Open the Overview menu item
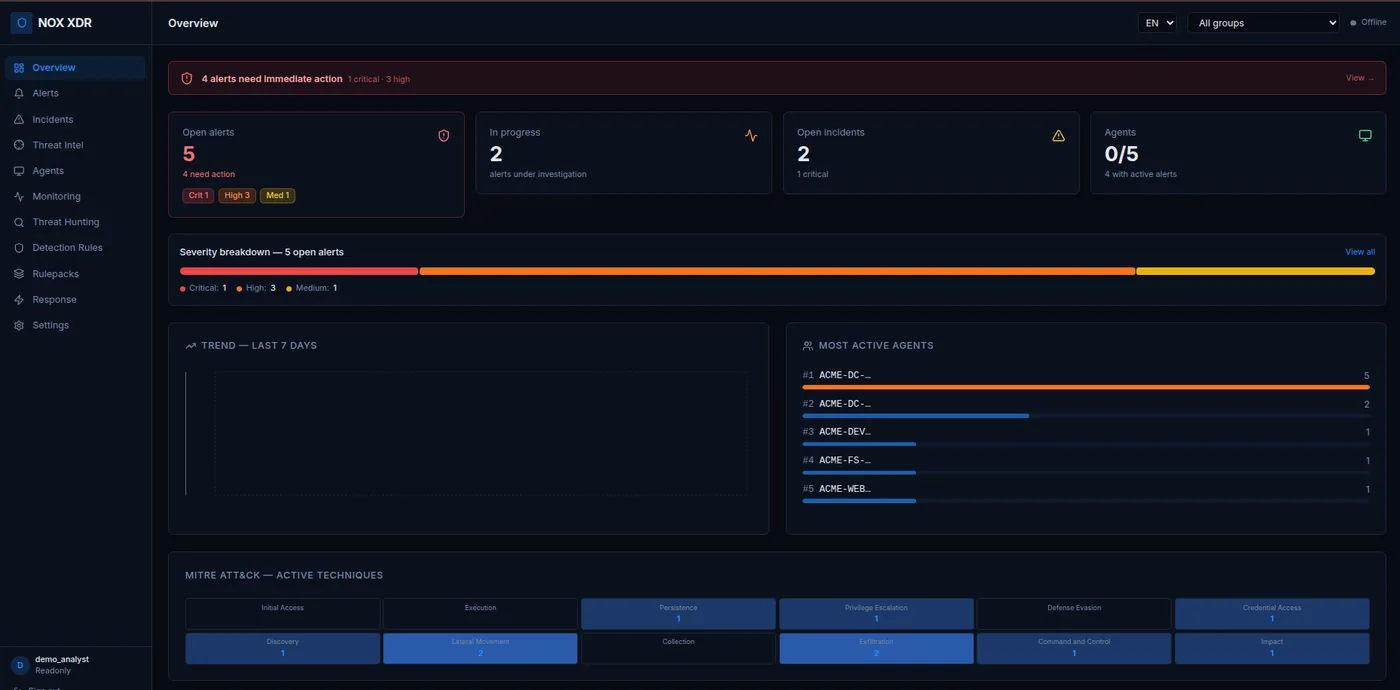 (75, 68)
